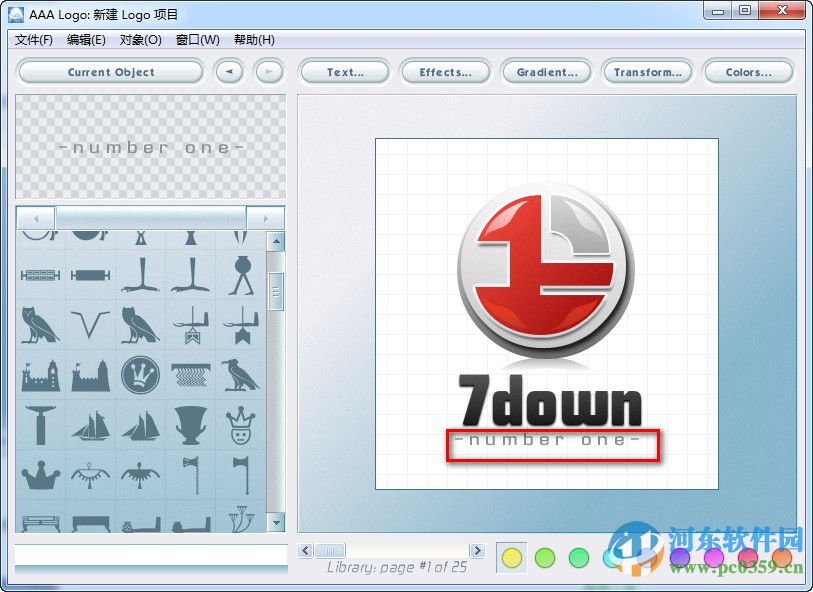Click down arrow of shape library scrollbar
Viewport: 813px width, 592px height.
[x=276, y=522]
